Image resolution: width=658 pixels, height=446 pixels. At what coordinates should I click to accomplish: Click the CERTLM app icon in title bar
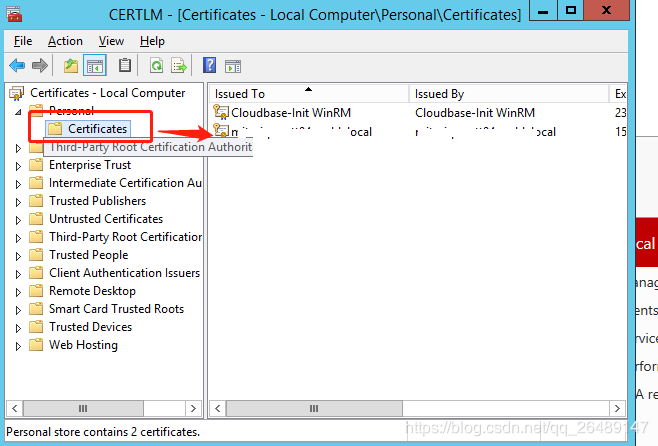click(x=14, y=14)
